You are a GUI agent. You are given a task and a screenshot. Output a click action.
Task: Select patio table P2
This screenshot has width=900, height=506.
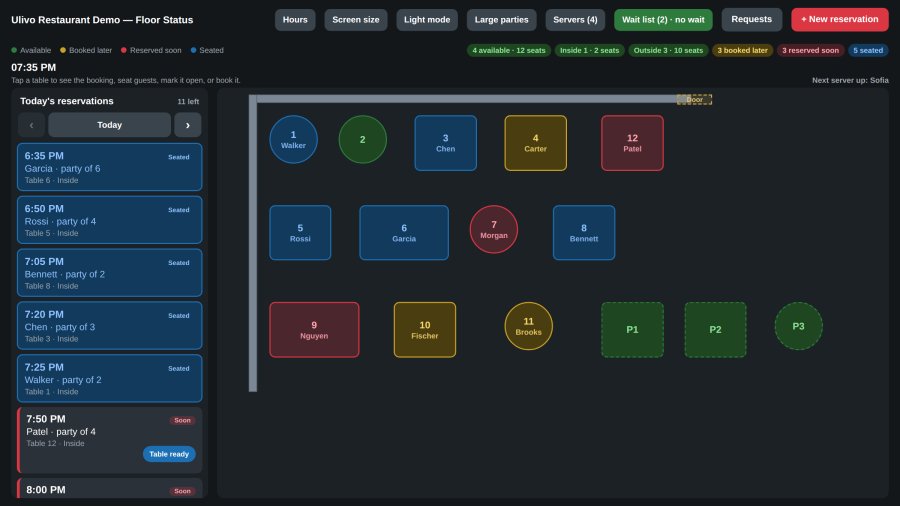pyautogui.click(x=715, y=330)
